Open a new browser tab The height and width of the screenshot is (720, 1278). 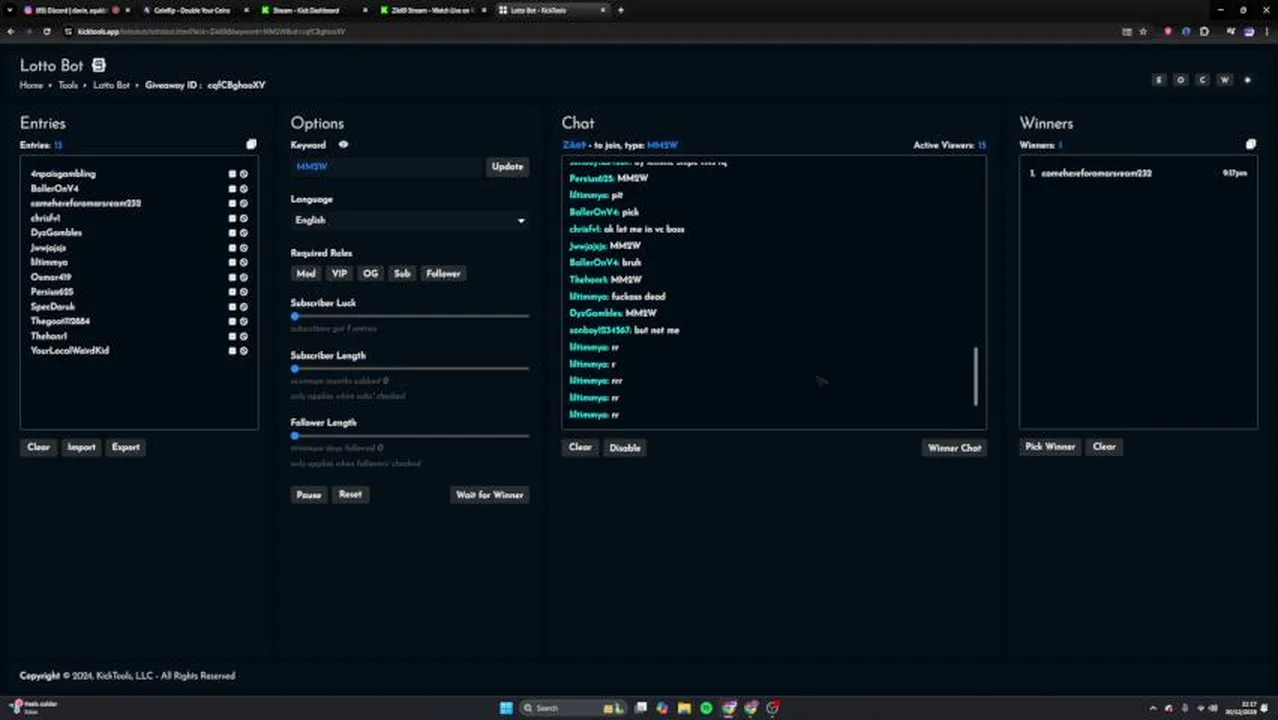point(621,10)
